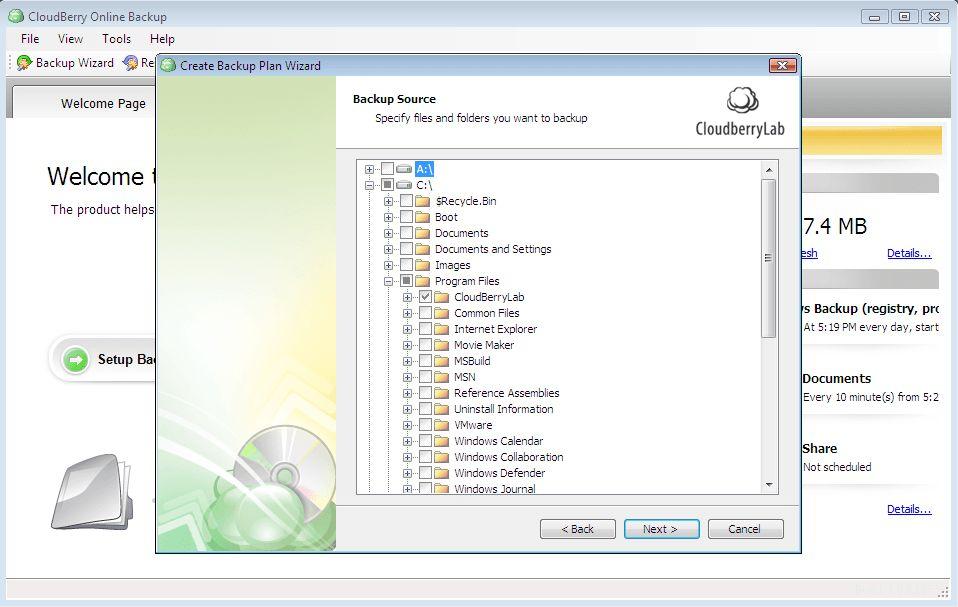Click the VMware folder icon
This screenshot has height=607, width=958.
[x=442, y=425]
